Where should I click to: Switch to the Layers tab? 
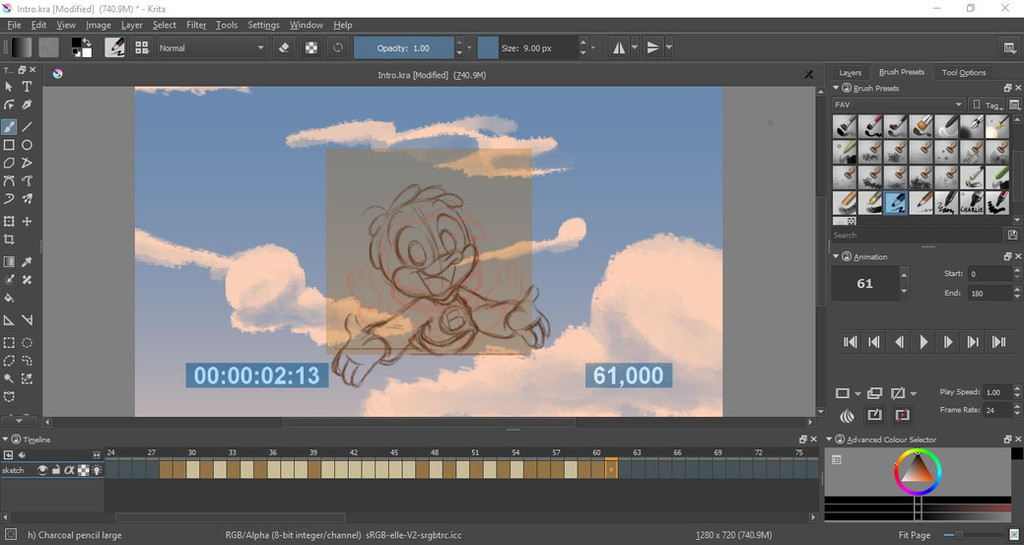(850, 72)
